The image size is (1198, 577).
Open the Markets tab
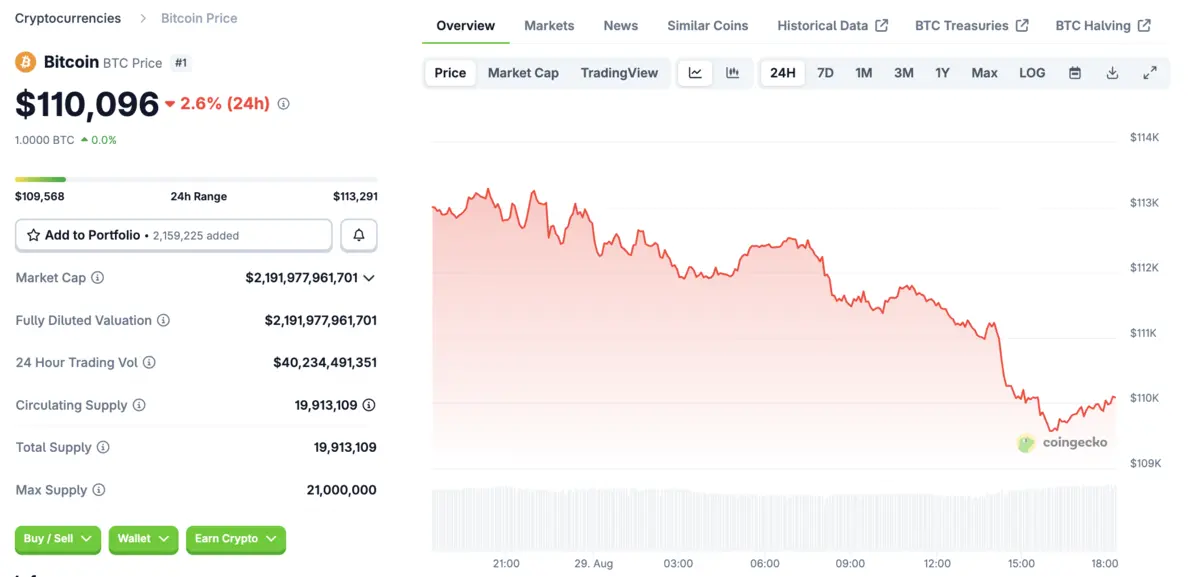[549, 25]
